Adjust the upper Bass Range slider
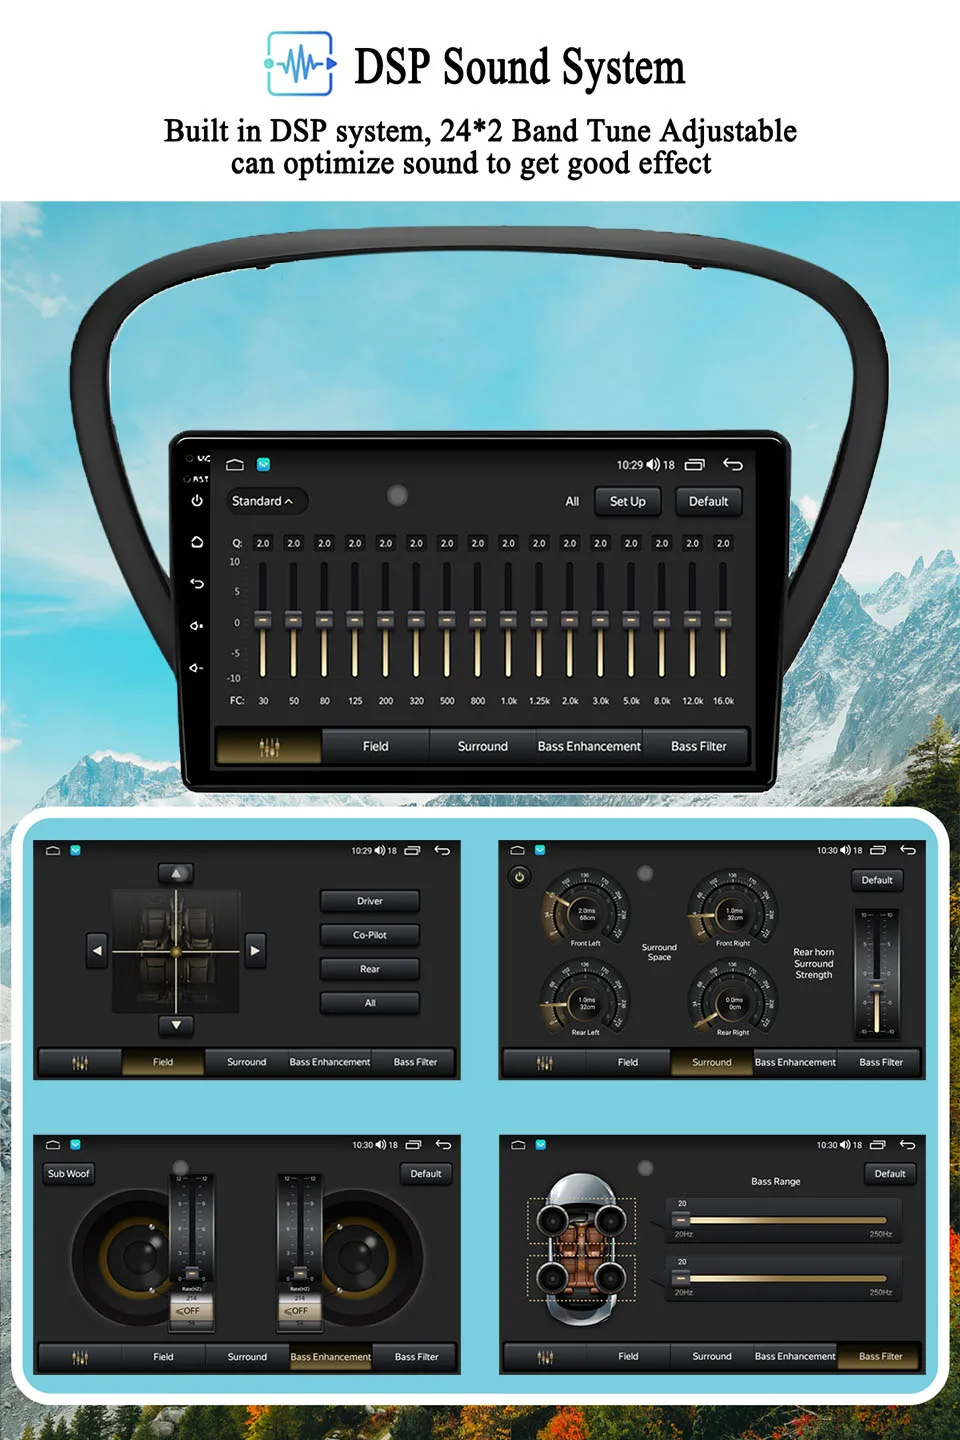The height and width of the screenshot is (1440, 960). (784, 1221)
